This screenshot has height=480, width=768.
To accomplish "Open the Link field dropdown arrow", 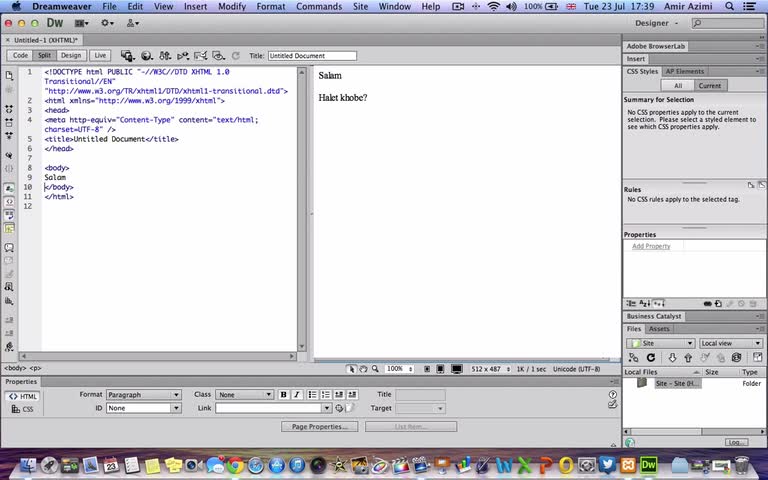I will pyautogui.click(x=327, y=408).
